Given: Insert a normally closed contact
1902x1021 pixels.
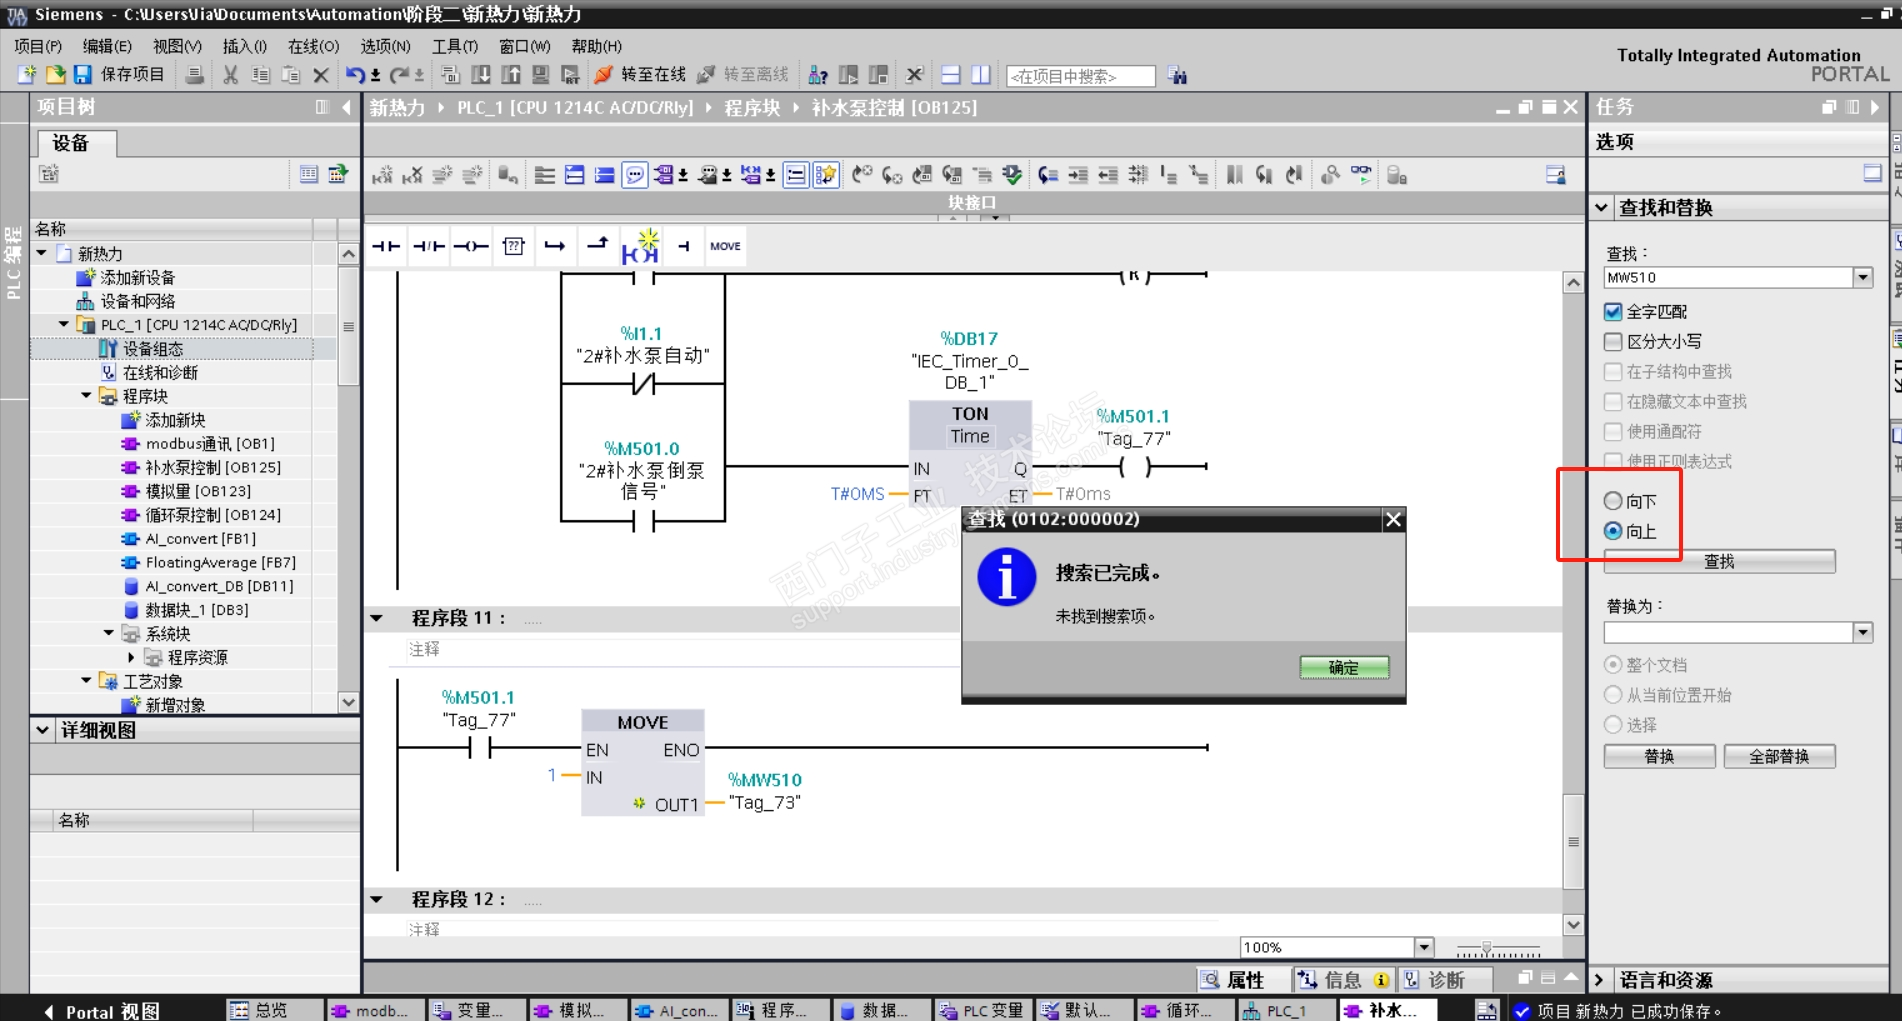Looking at the screenshot, I should coord(429,246).
